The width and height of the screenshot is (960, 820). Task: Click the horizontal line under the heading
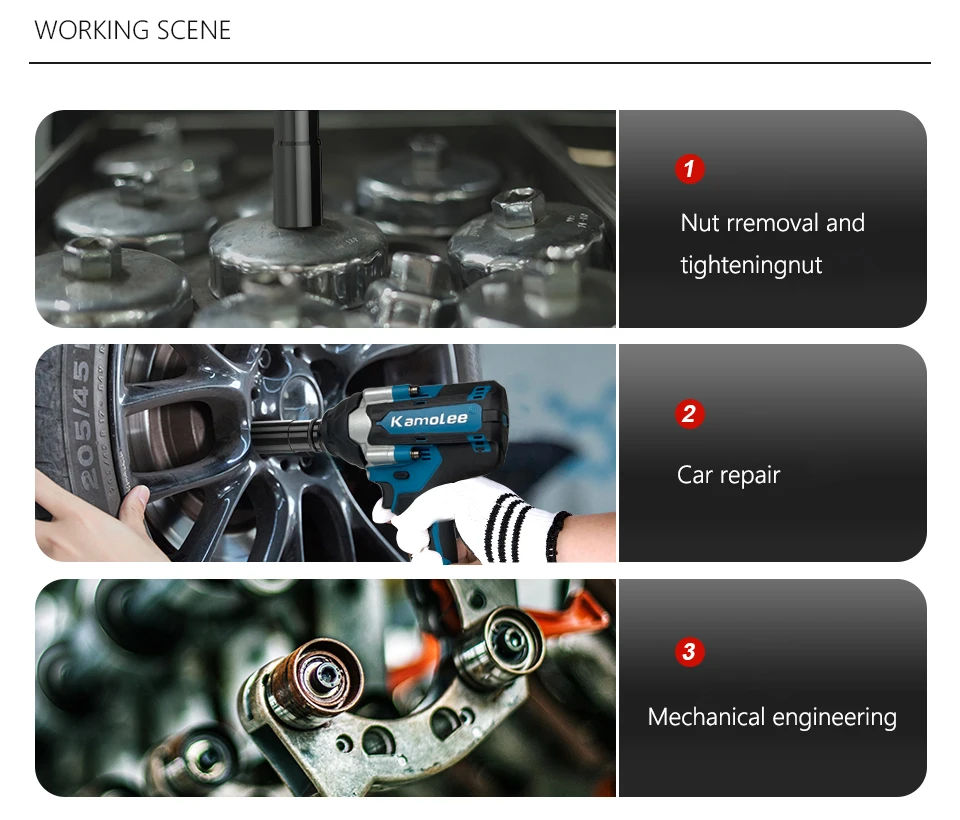[x=480, y=62]
